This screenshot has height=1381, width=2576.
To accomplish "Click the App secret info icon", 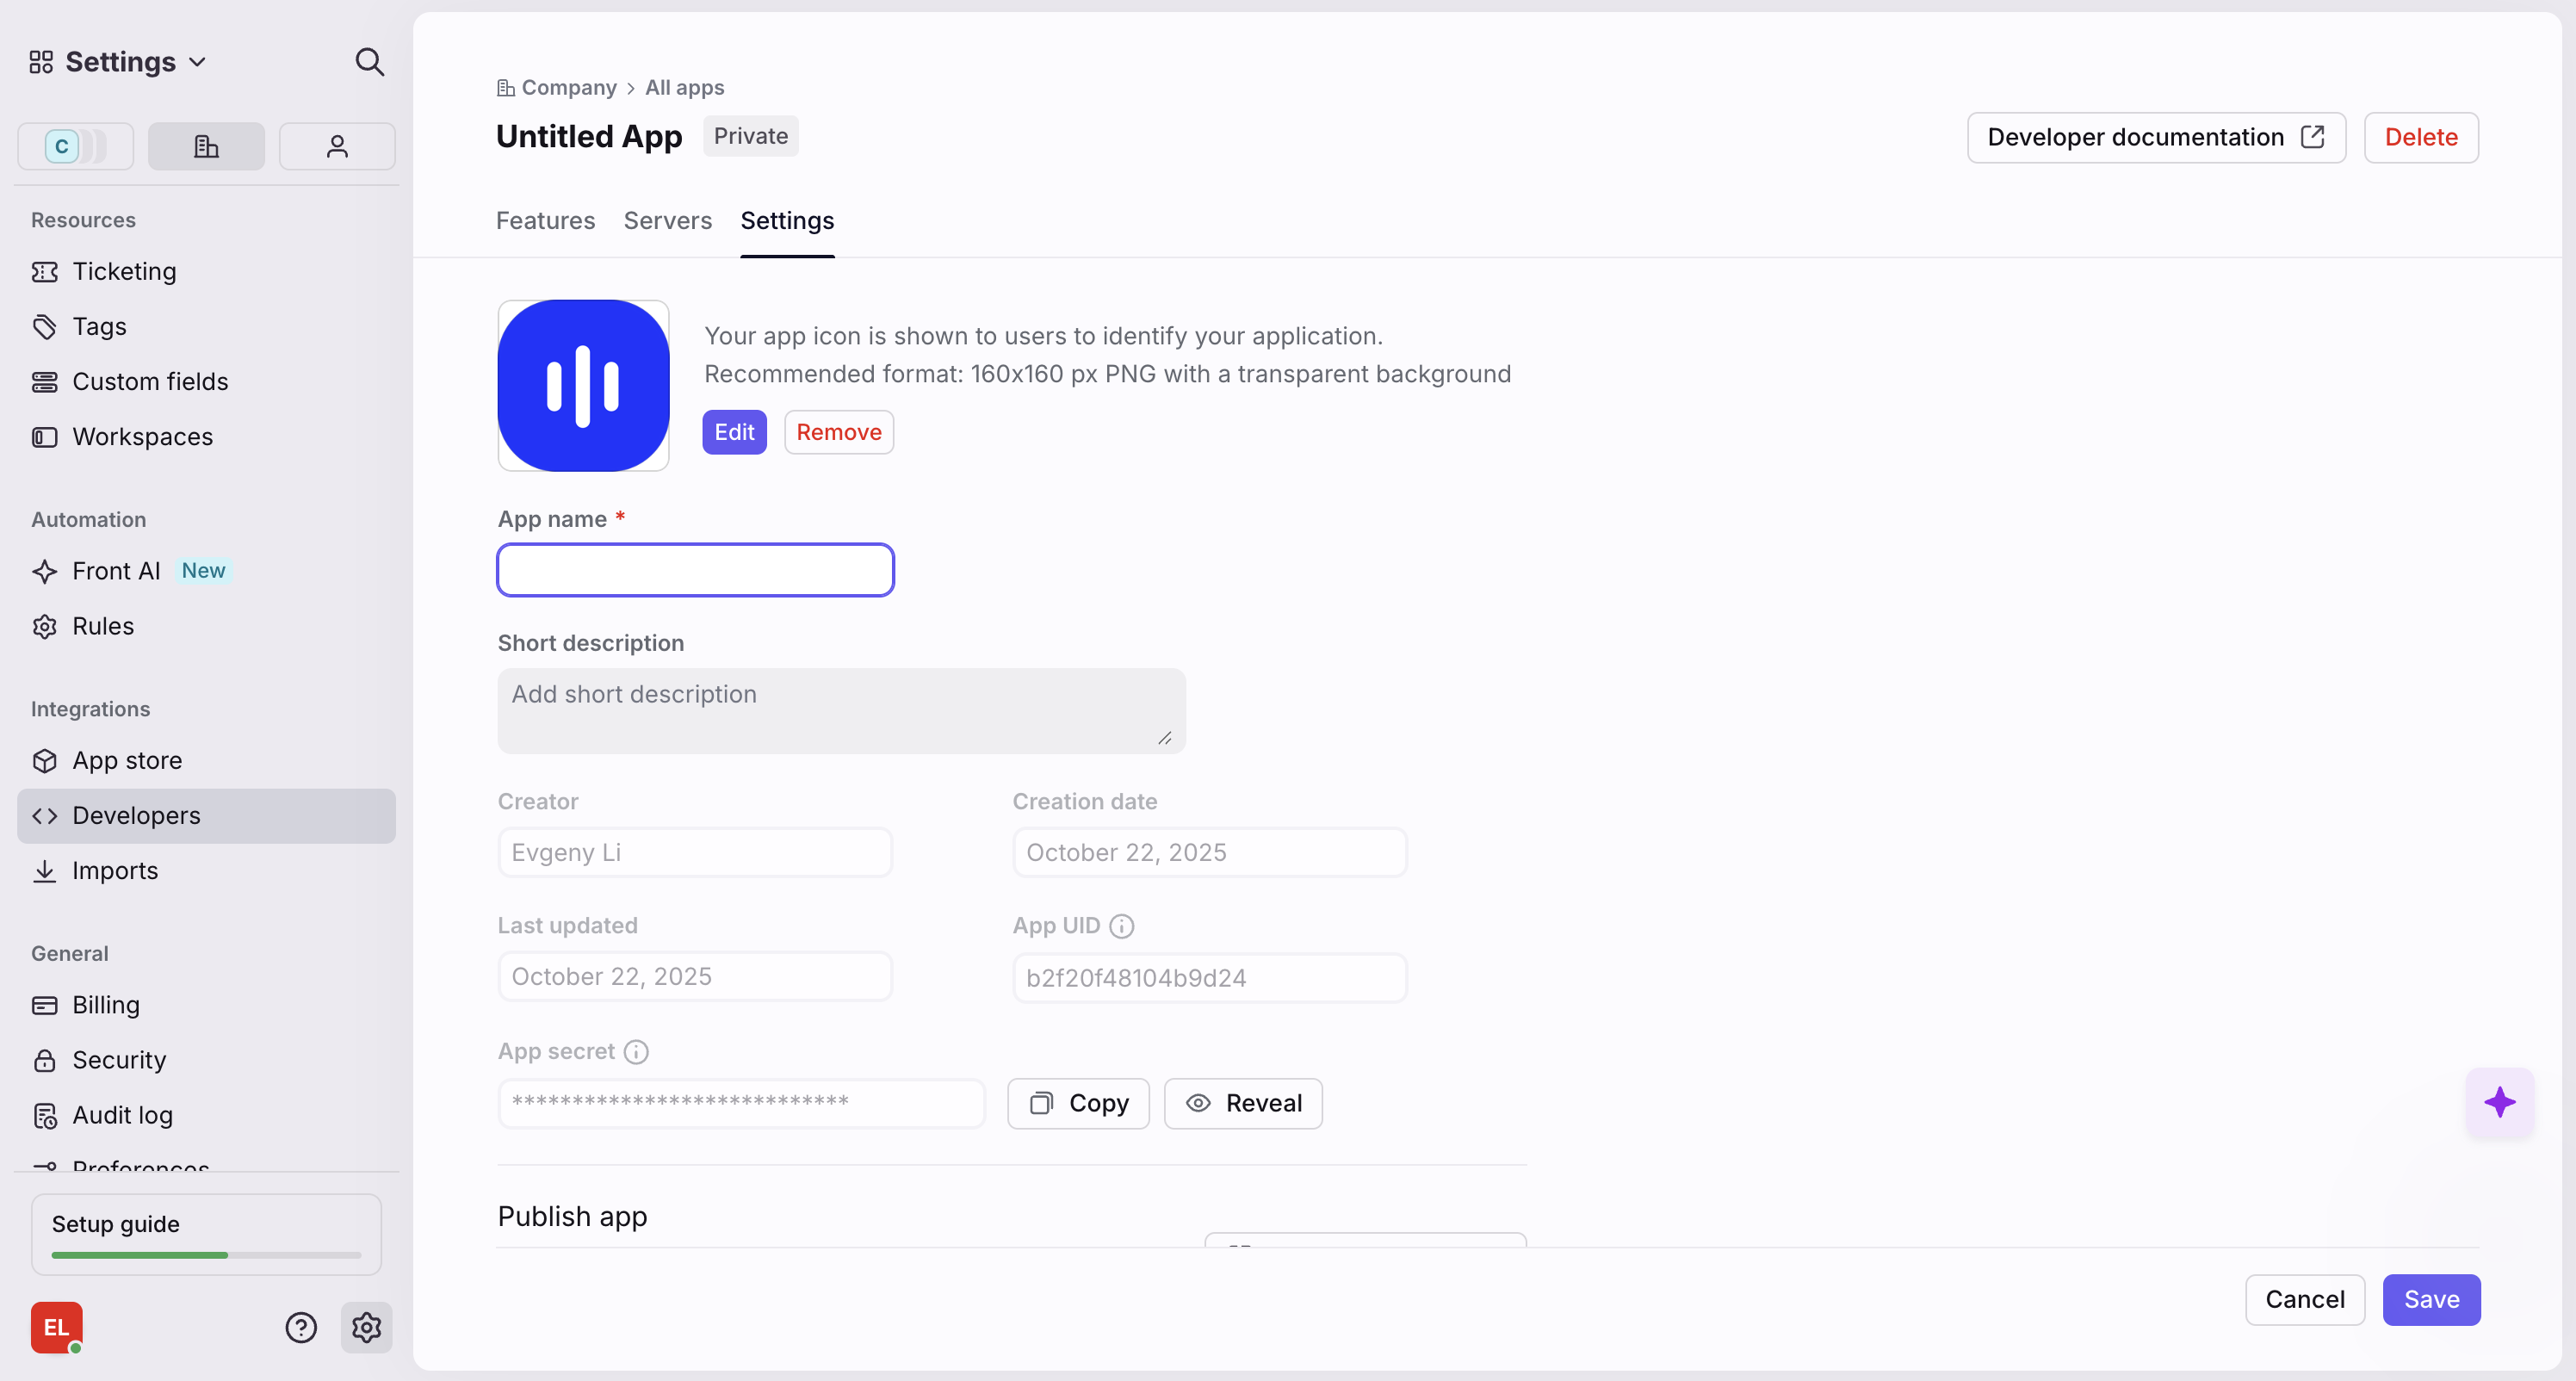I will 636,1052.
